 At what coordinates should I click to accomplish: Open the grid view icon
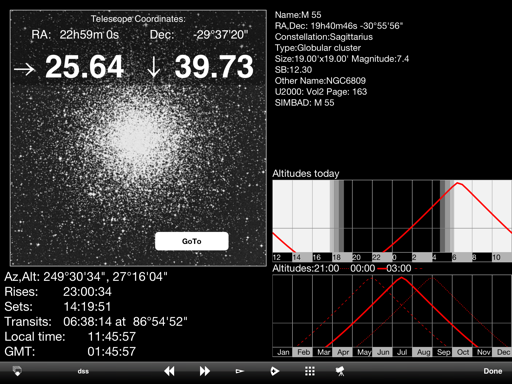[x=310, y=371]
